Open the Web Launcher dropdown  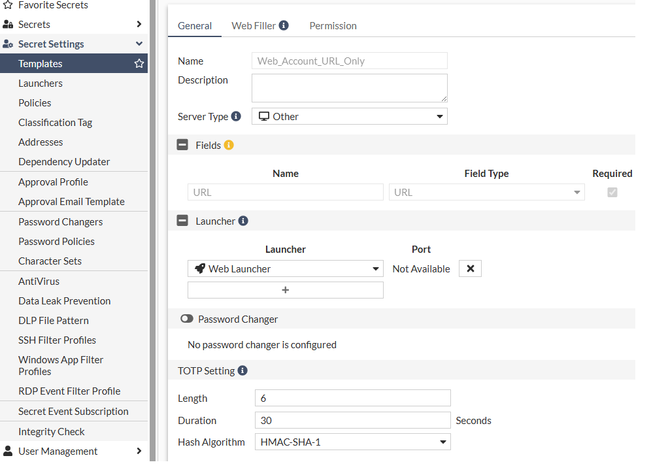[x=285, y=269]
